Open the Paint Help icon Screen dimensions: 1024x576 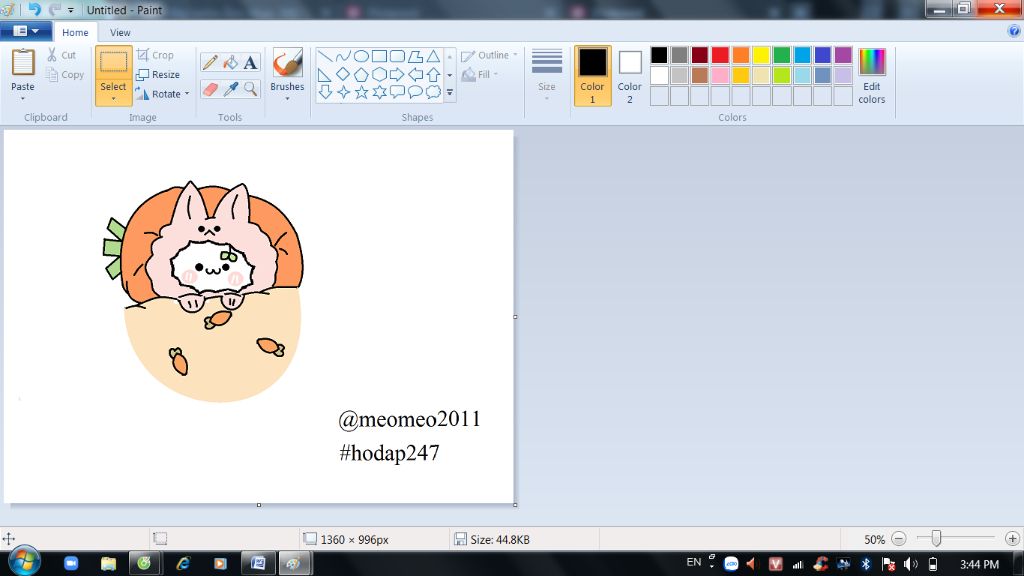click(1014, 31)
